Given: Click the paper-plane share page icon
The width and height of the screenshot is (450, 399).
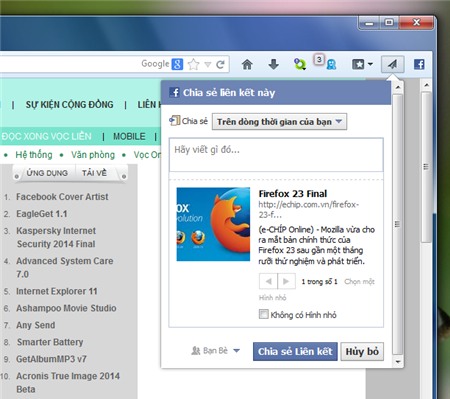Looking at the screenshot, I should coord(392,64).
